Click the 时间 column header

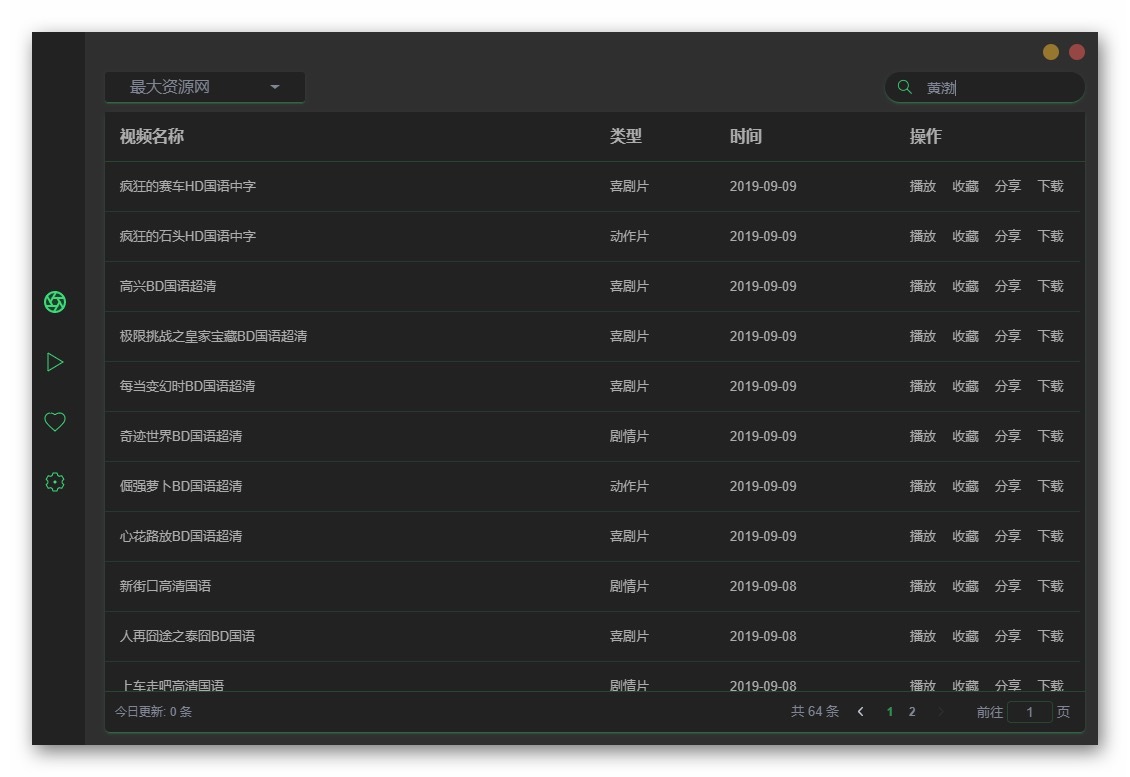pyautogui.click(x=745, y=136)
